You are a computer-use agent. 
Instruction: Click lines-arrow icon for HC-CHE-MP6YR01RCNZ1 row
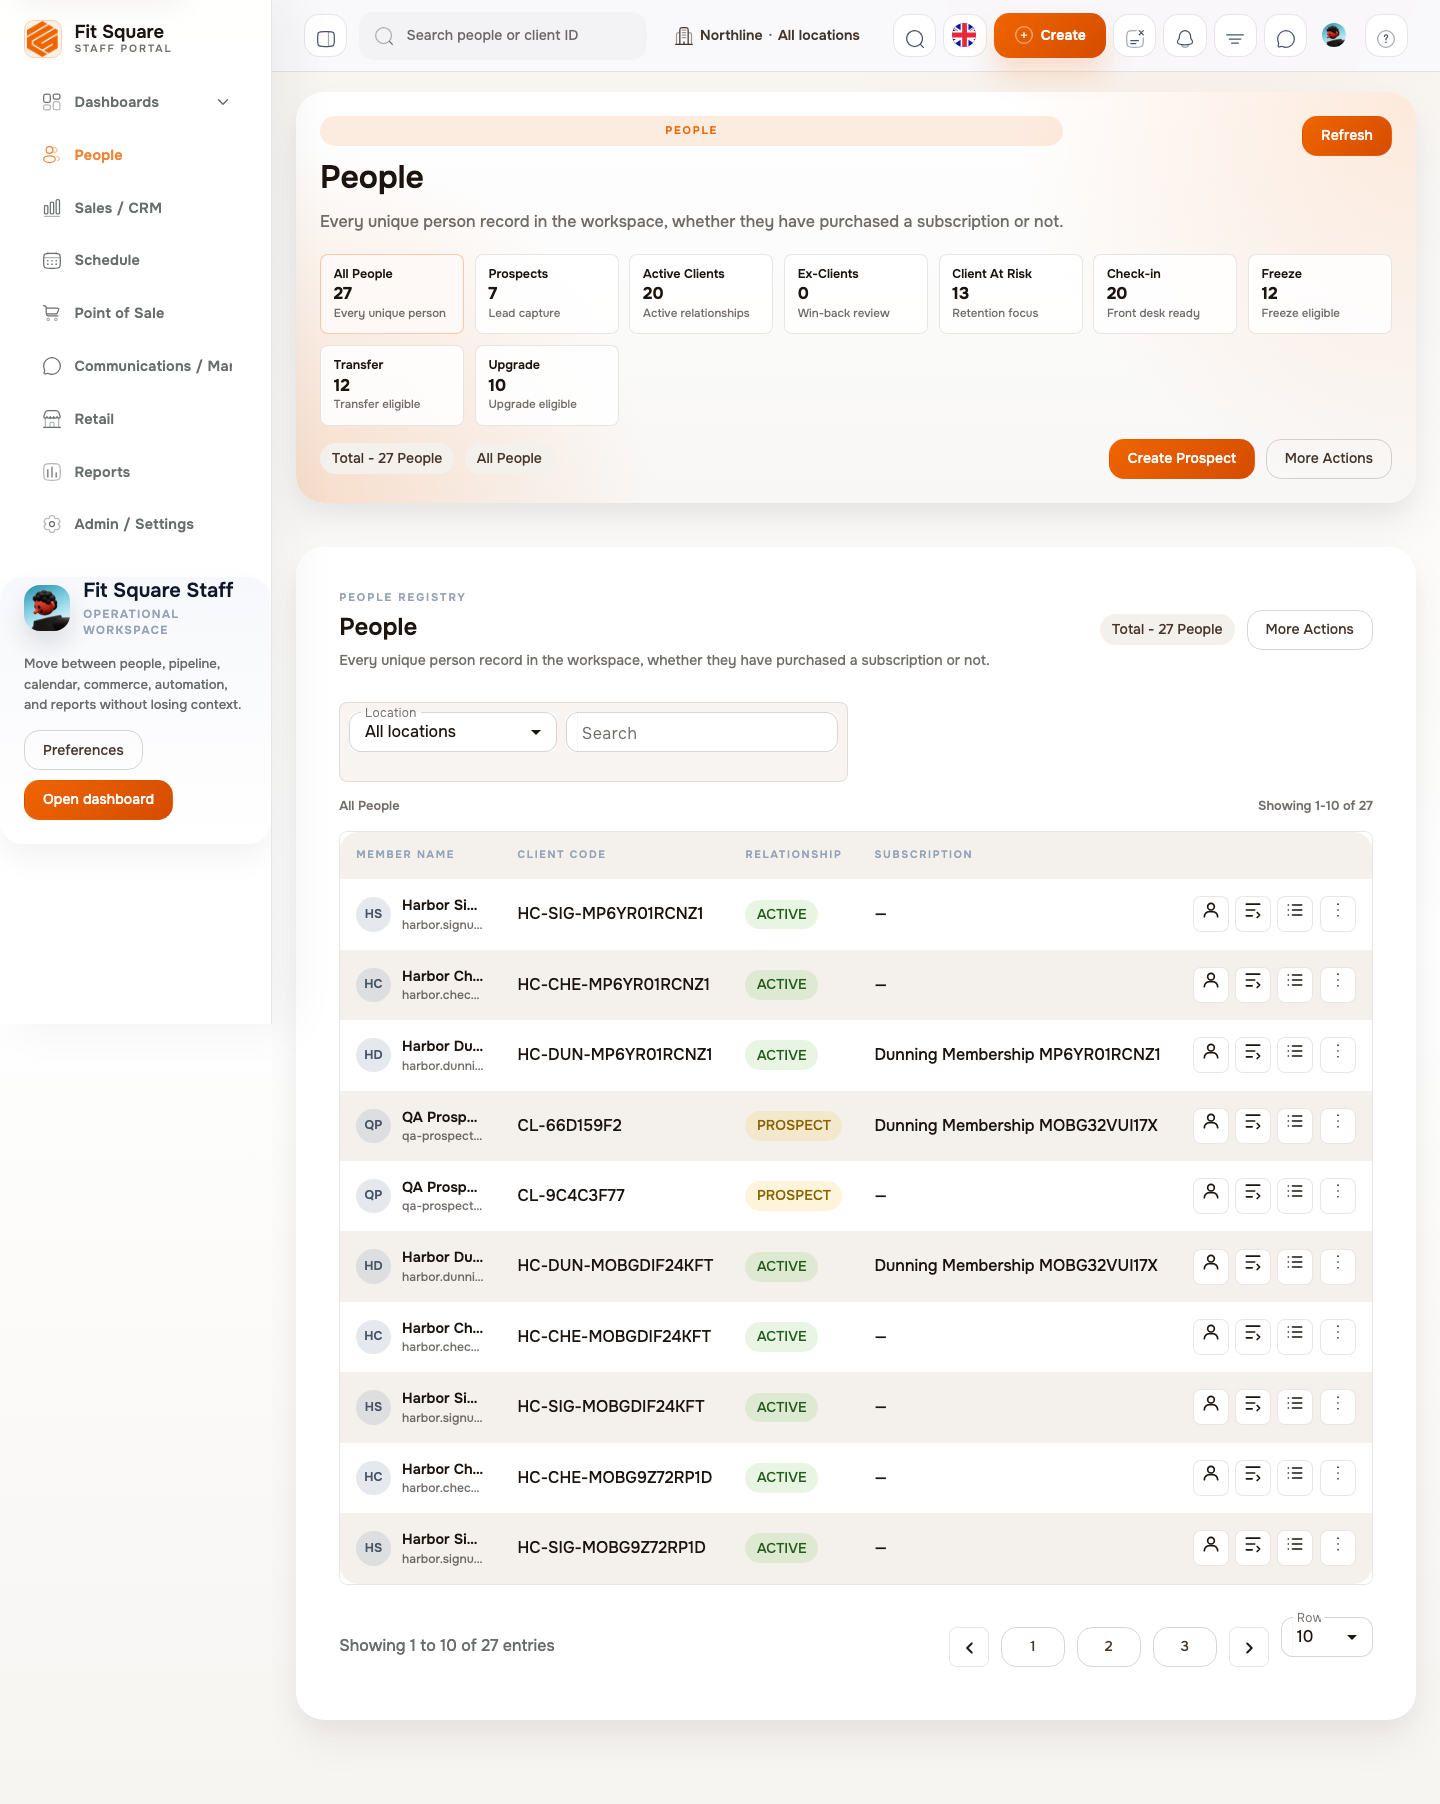[1253, 983]
